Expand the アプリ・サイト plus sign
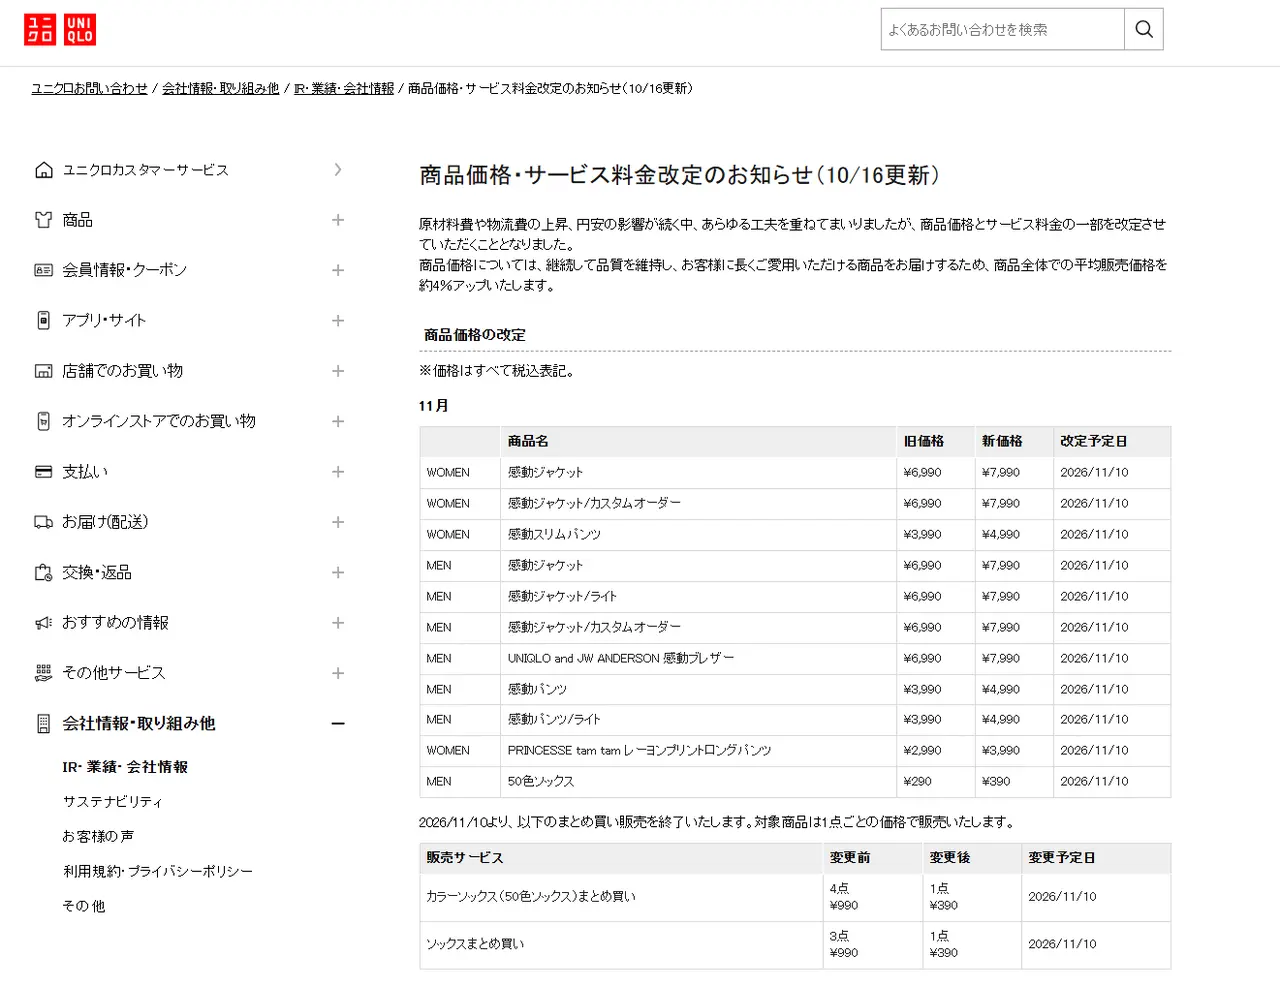The width and height of the screenshot is (1280, 987). 338,320
